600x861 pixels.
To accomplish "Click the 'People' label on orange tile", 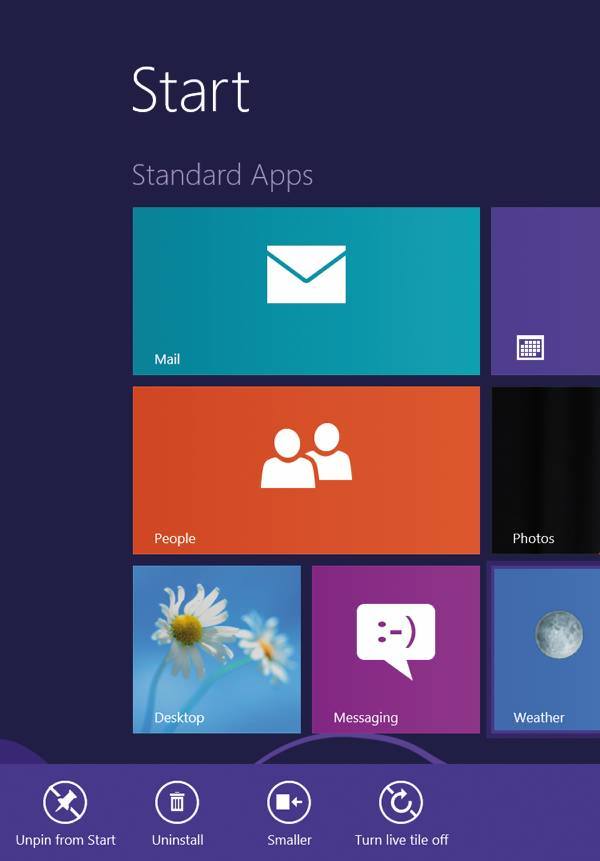I will point(175,538).
